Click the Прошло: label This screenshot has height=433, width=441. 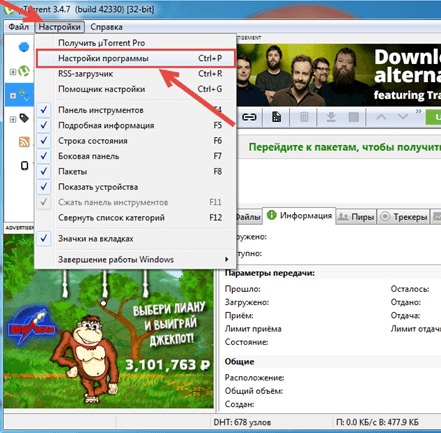coord(242,289)
